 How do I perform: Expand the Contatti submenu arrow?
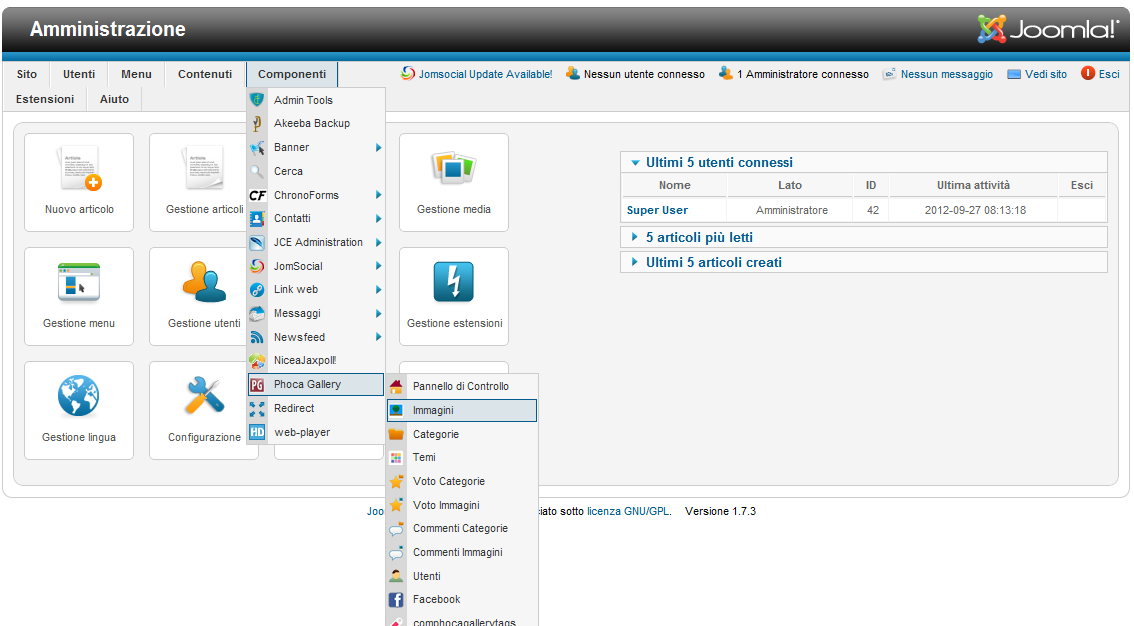click(378, 218)
